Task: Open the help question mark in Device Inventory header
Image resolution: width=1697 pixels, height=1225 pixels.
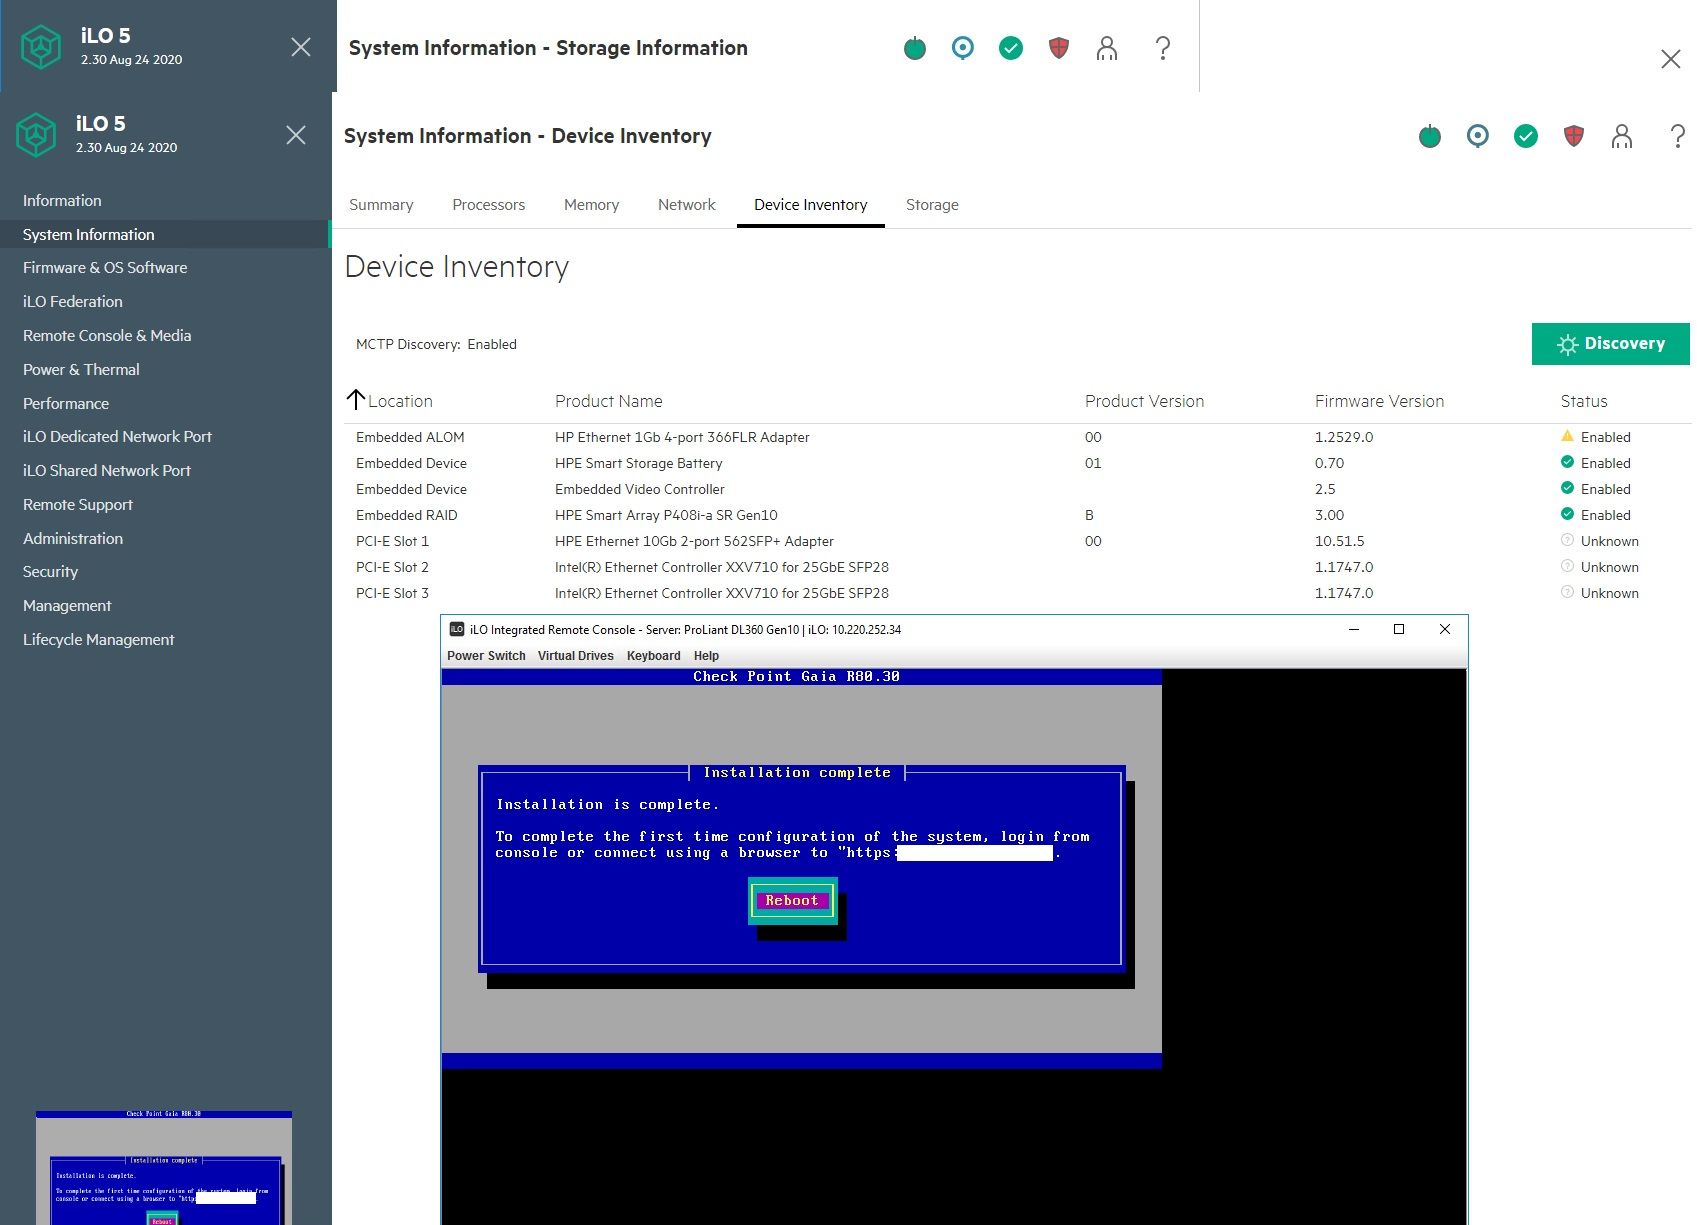Action: 1678,136
